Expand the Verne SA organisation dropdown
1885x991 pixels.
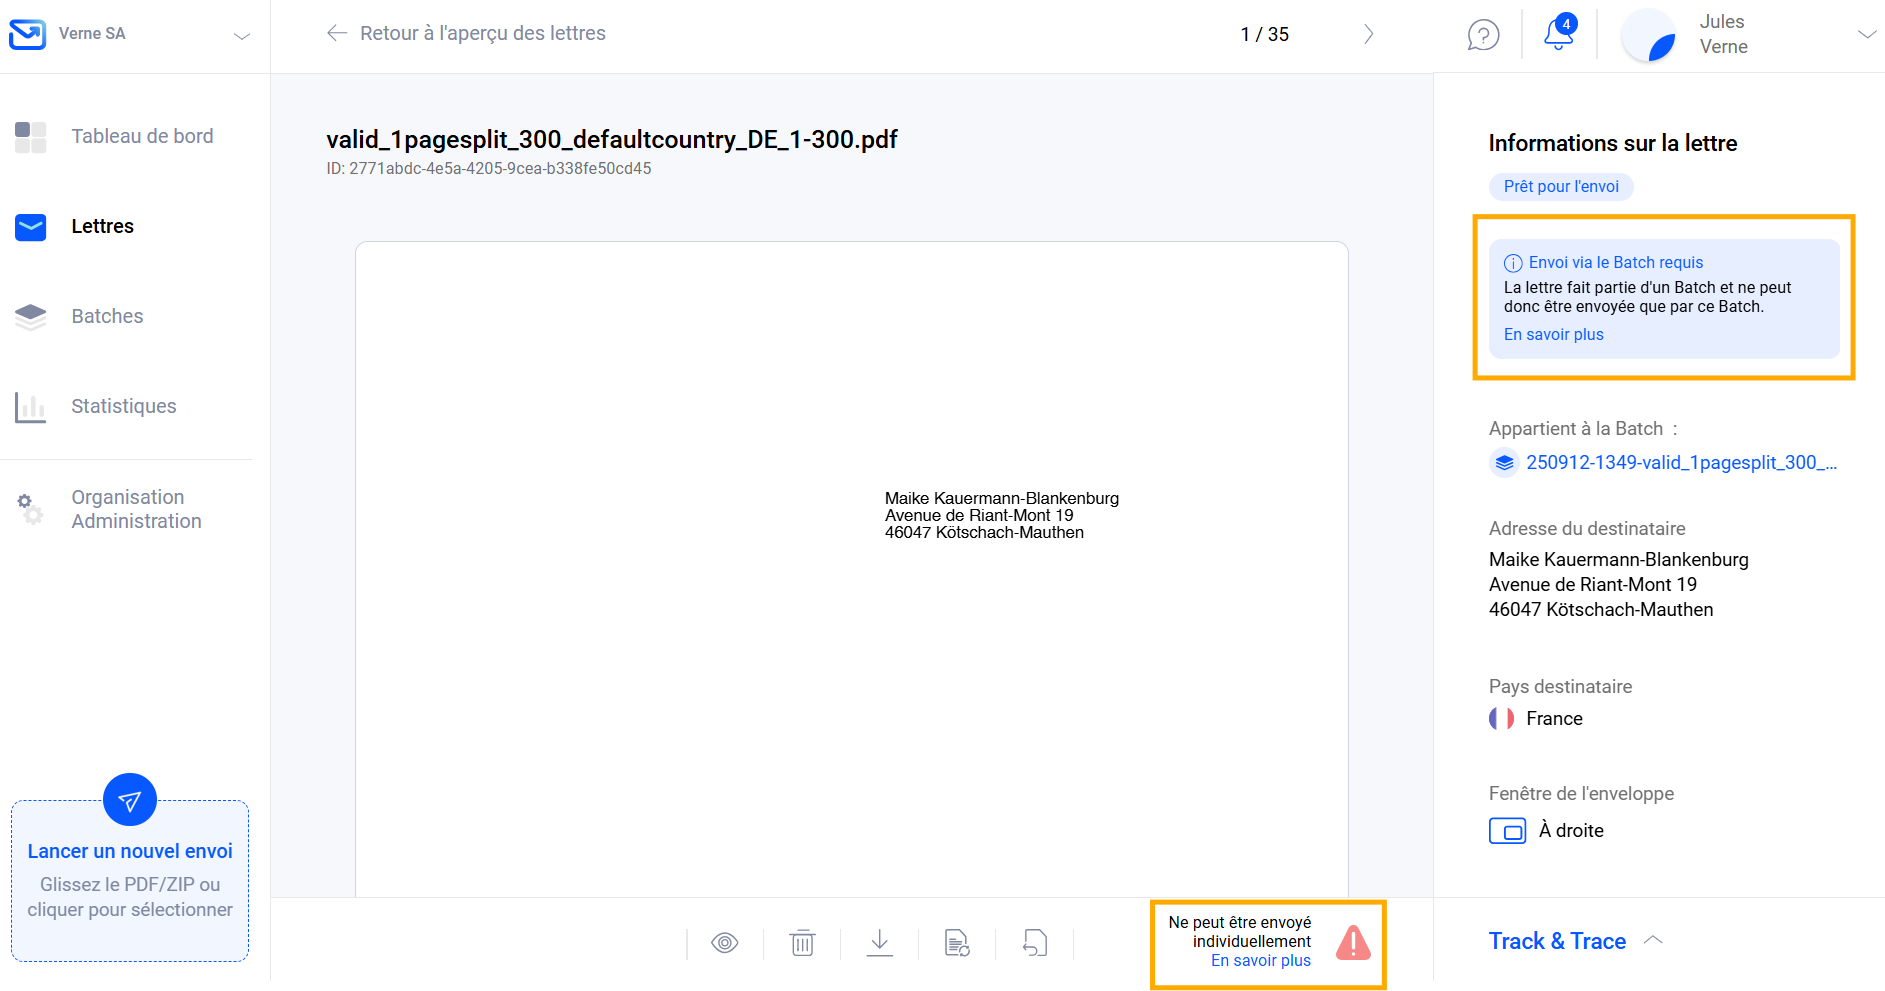coord(241,36)
